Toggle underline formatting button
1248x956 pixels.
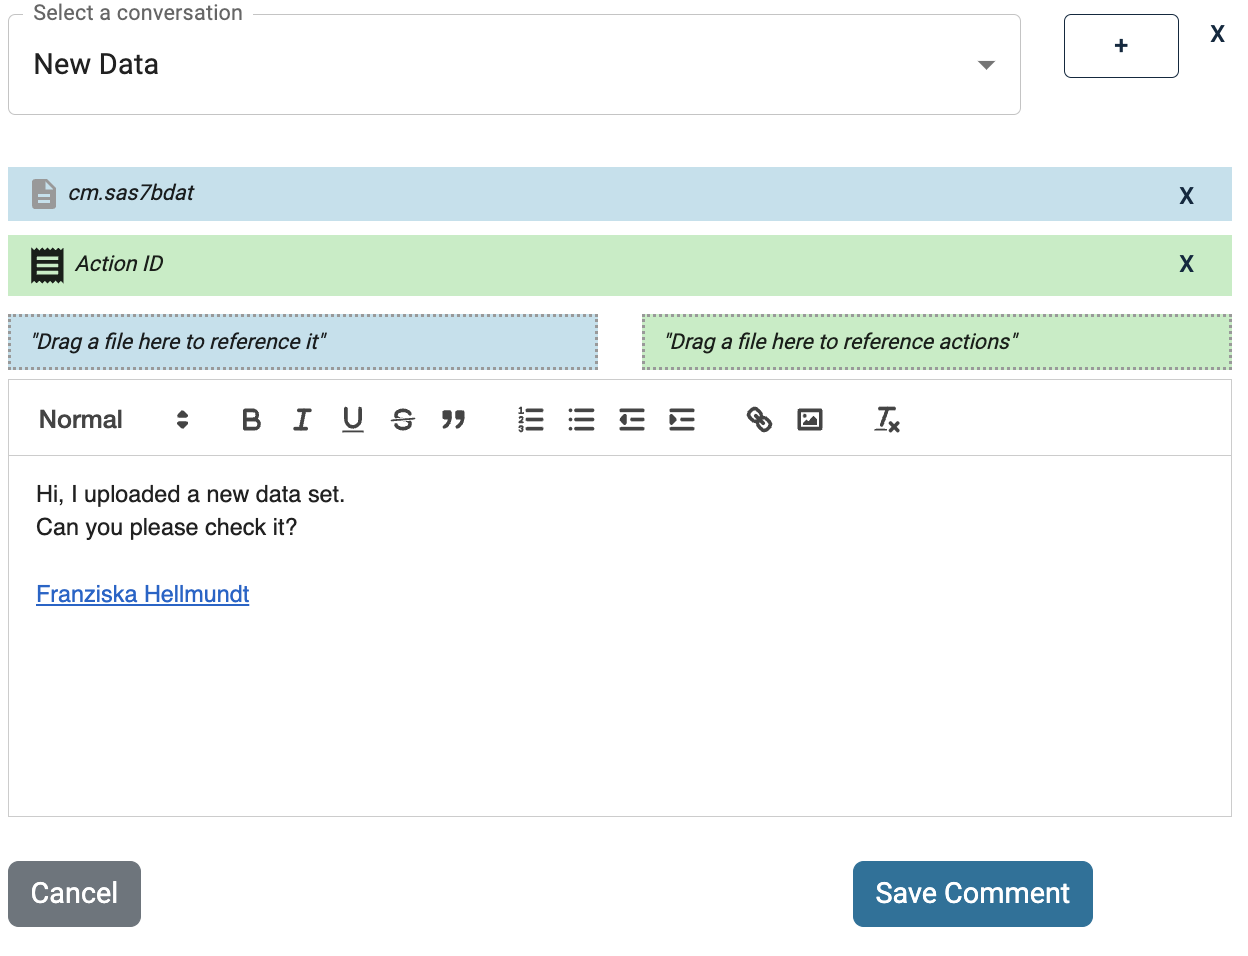(352, 420)
